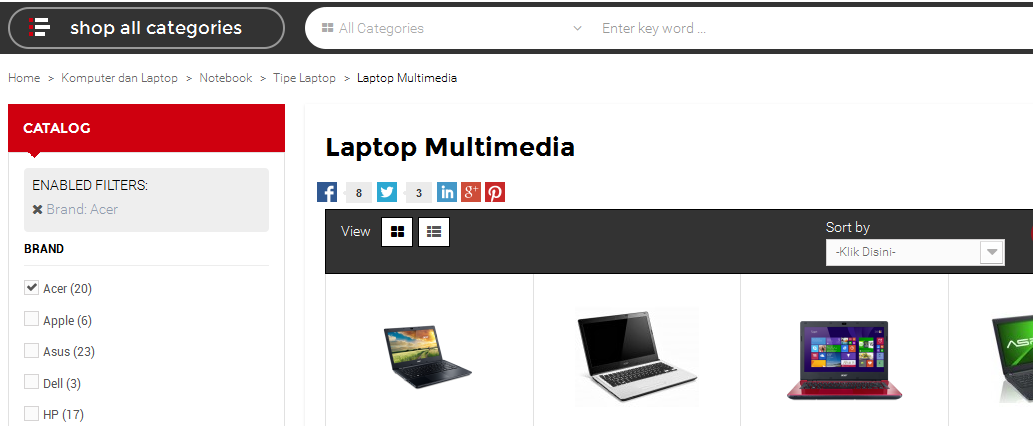Image resolution: width=1033 pixels, height=426 pixels.
Task: Go to Home breadcrumb link
Action: [24, 78]
